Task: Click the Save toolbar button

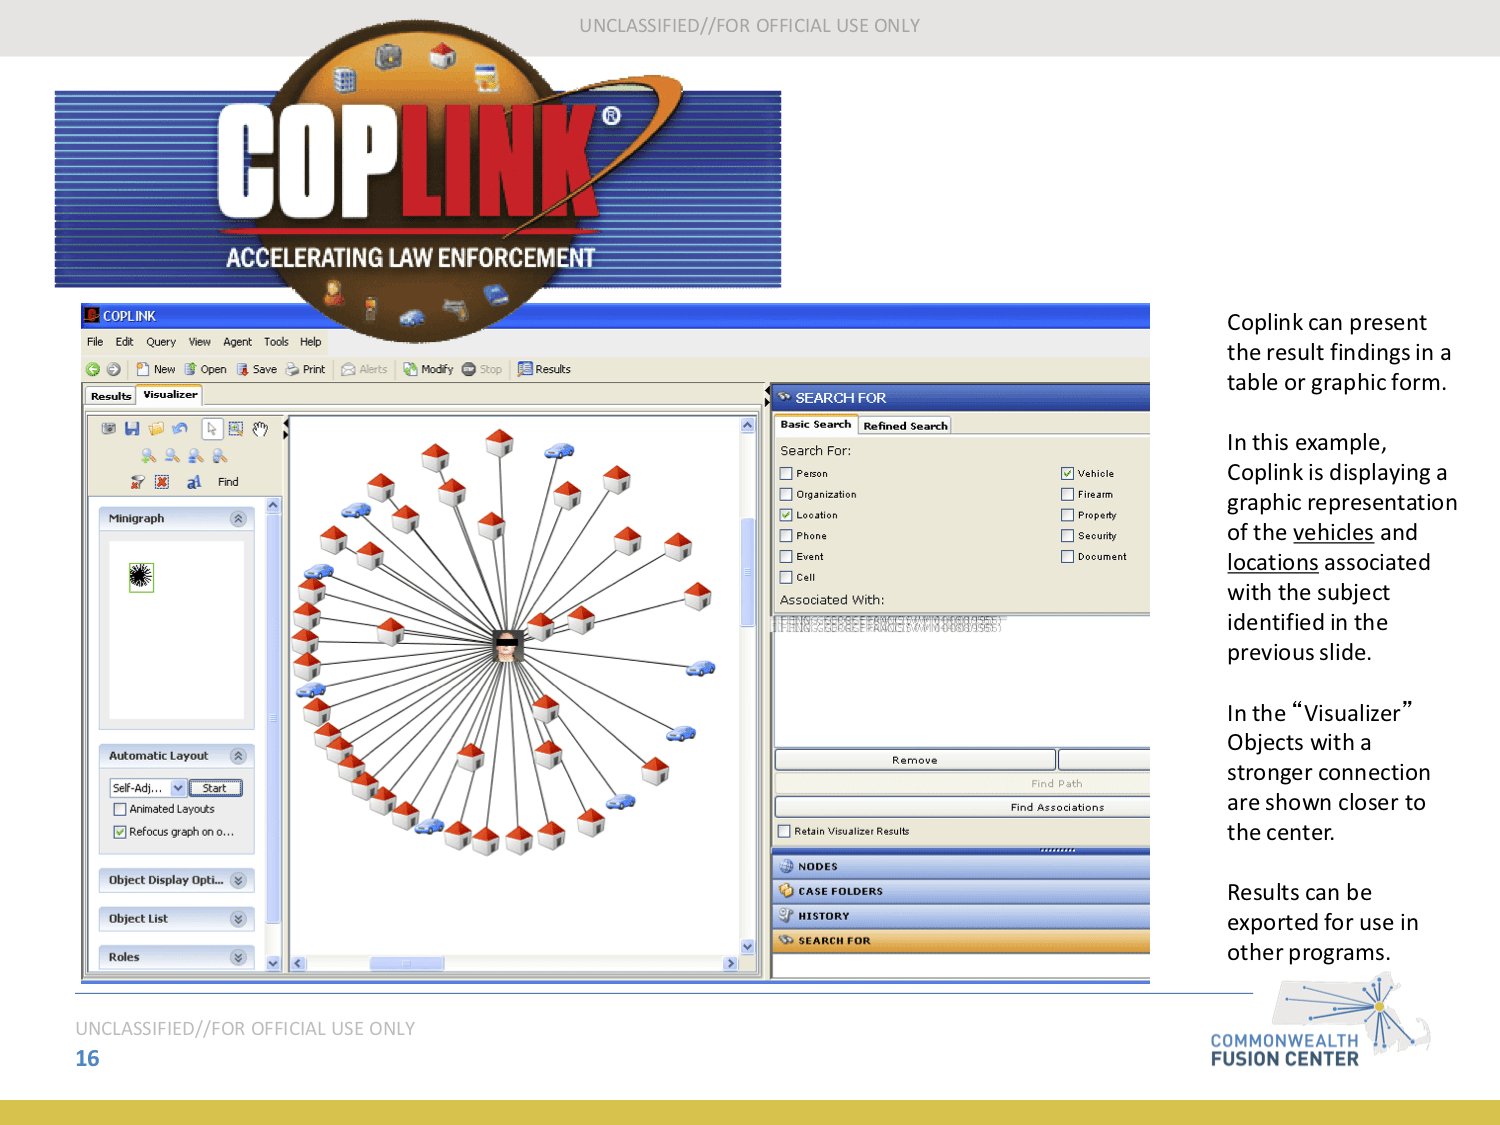Action: [x=257, y=369]
